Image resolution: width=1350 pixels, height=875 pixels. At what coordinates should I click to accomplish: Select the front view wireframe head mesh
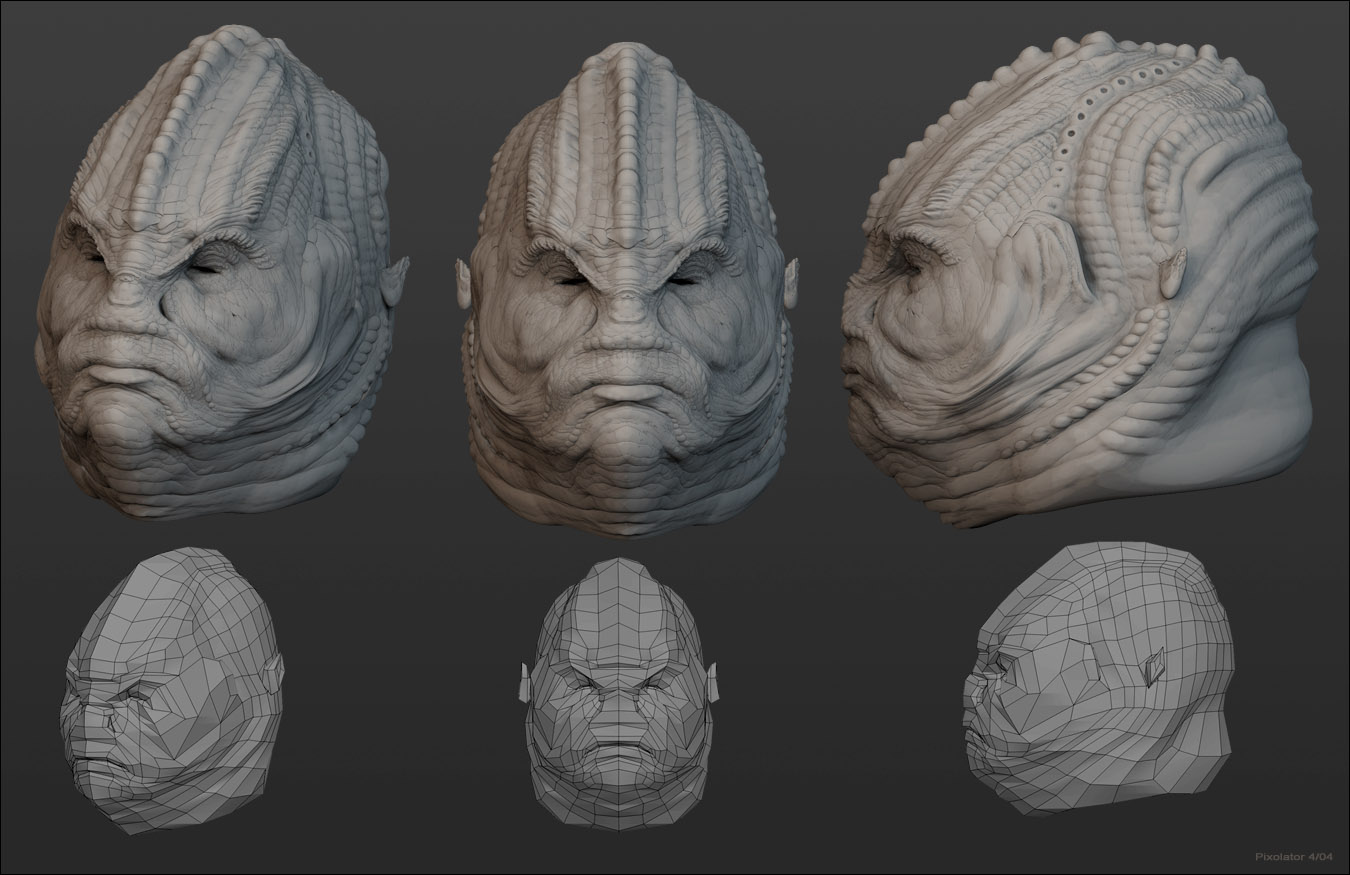click(x=620, y=690)
